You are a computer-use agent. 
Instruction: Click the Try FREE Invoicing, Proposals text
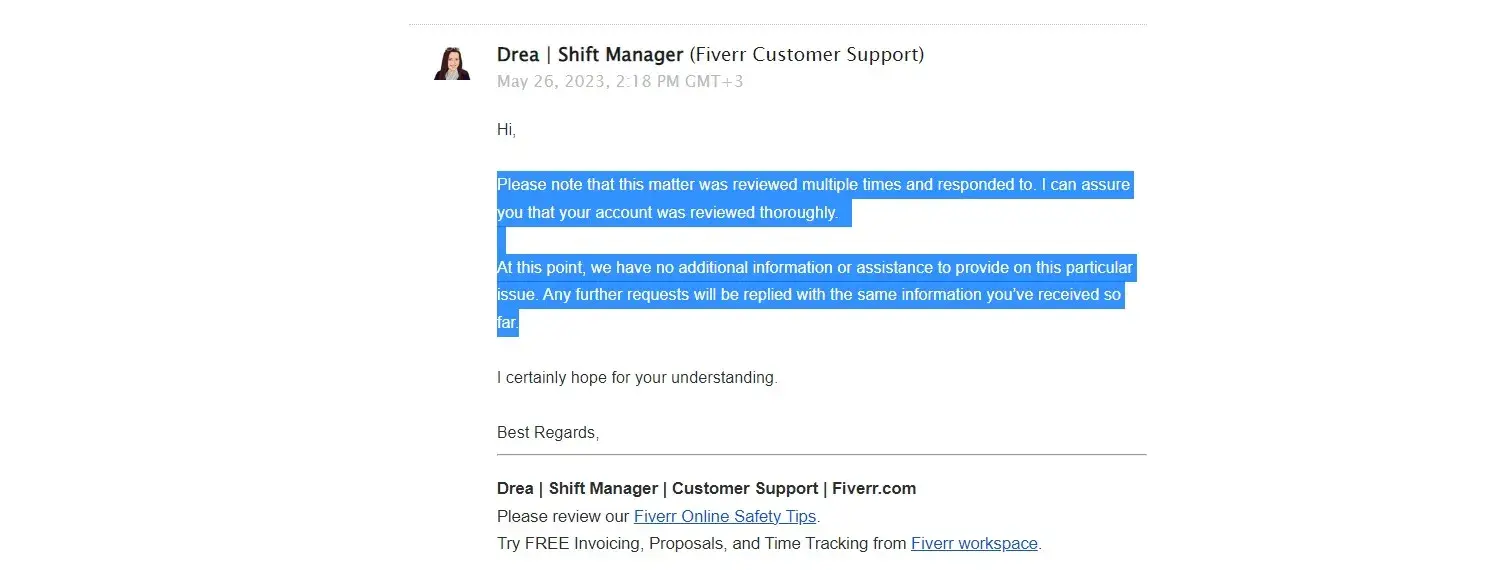[702, 544]
